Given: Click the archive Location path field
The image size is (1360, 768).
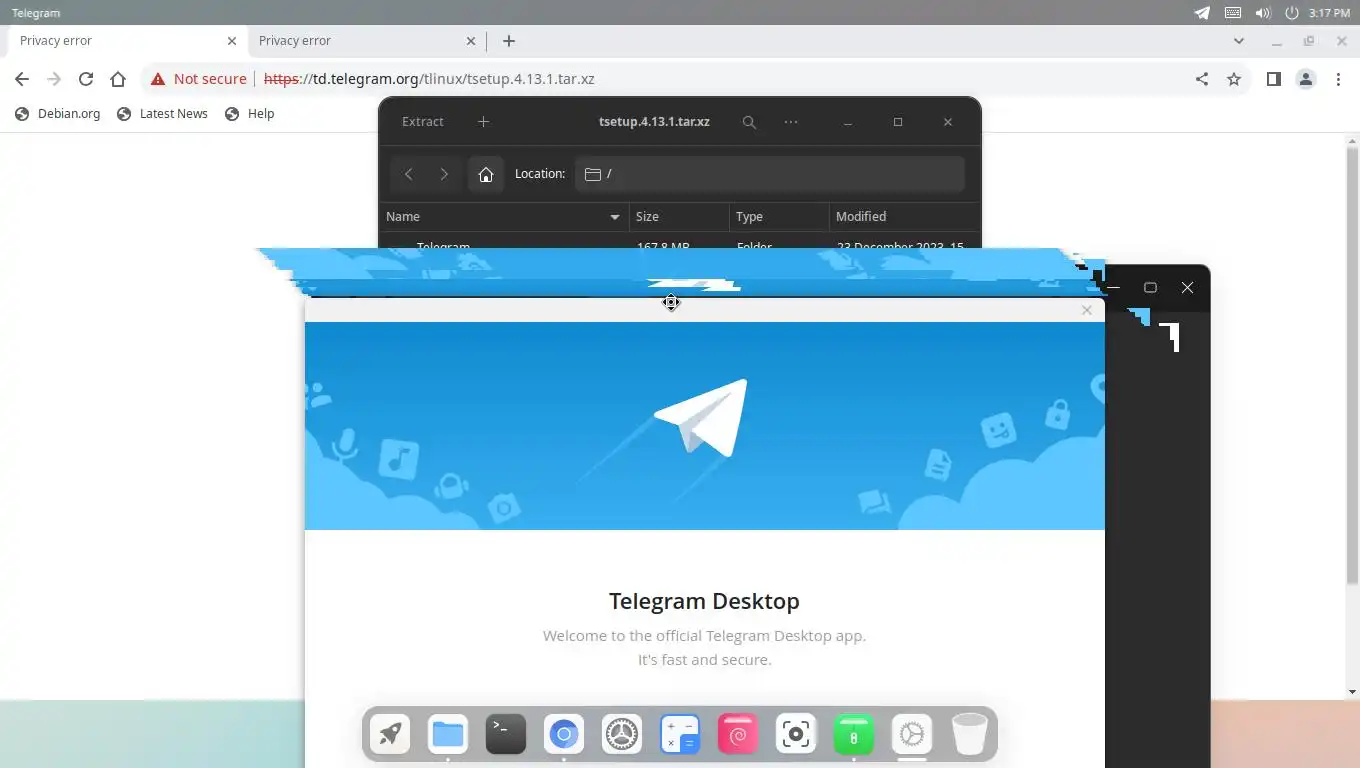Looking at the screenshot, I should pos(769,174).
